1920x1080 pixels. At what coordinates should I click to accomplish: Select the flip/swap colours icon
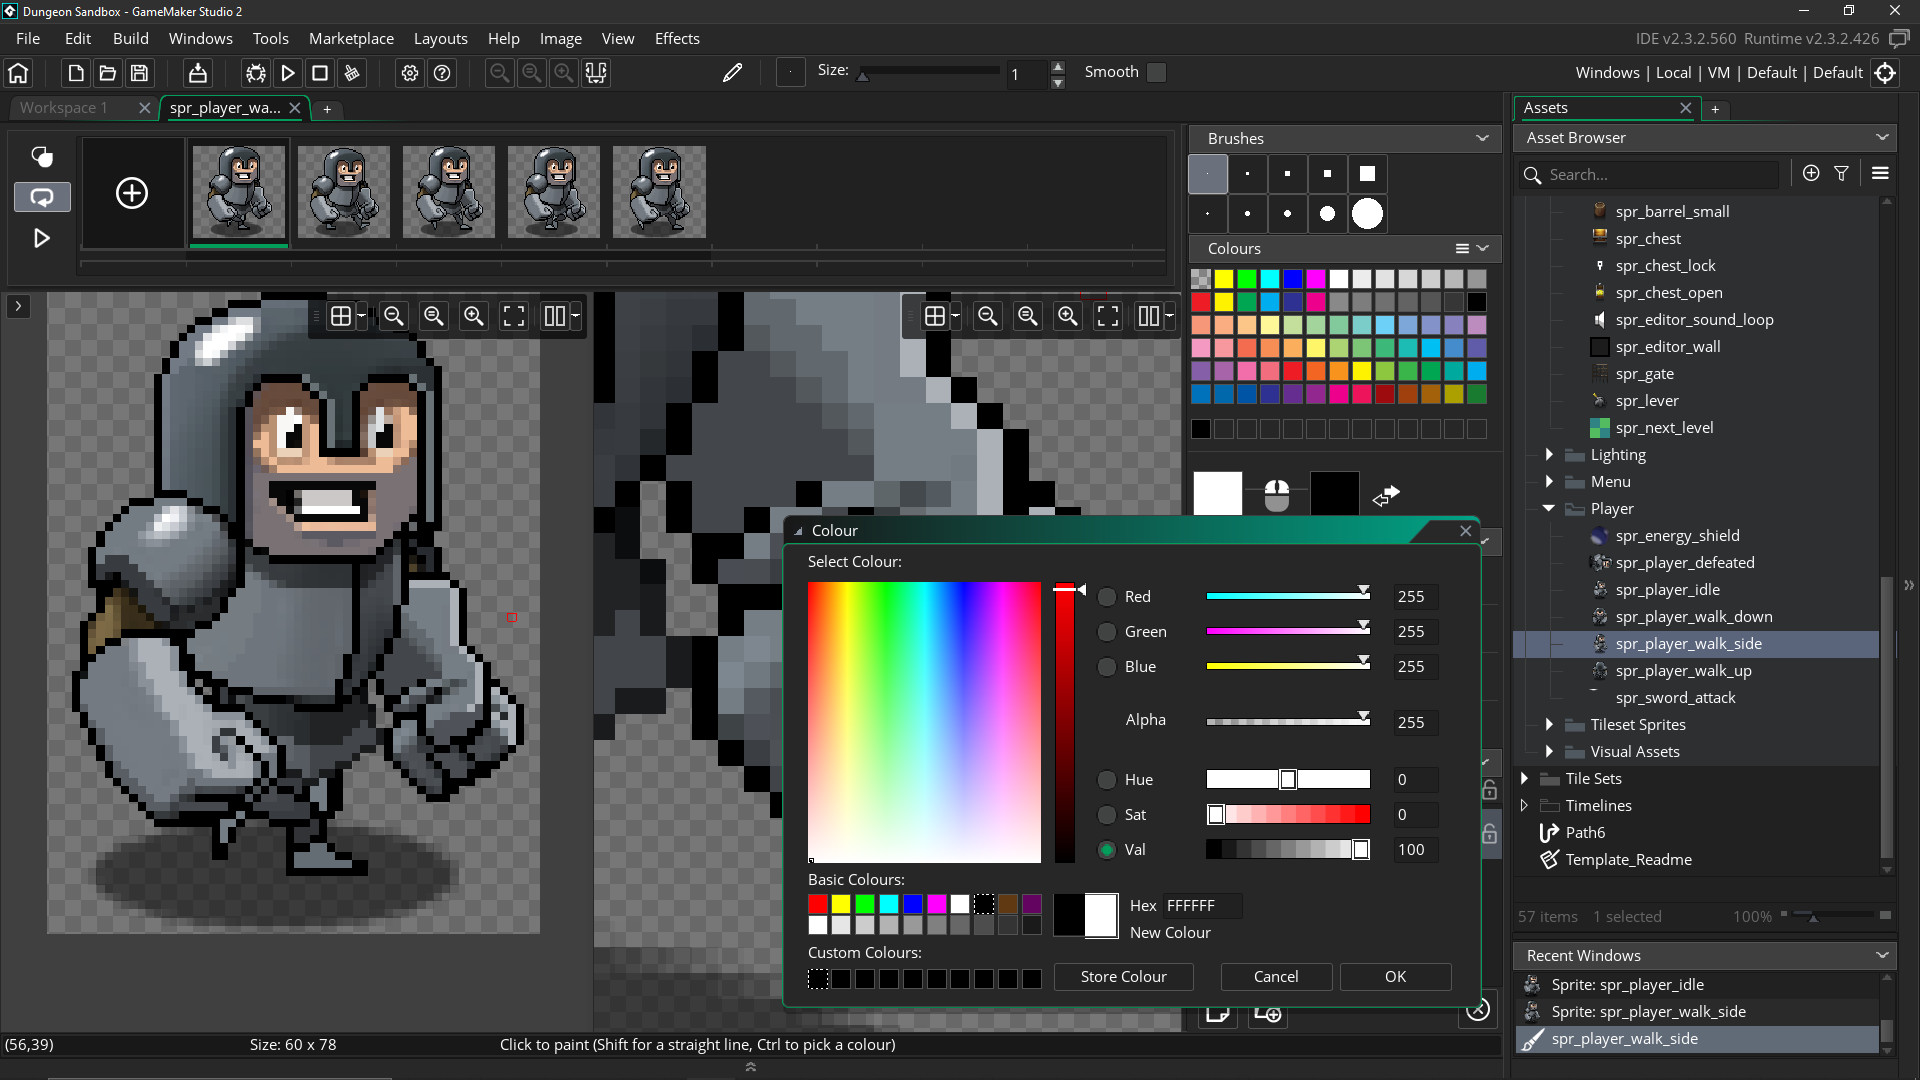pos(1385,493)
